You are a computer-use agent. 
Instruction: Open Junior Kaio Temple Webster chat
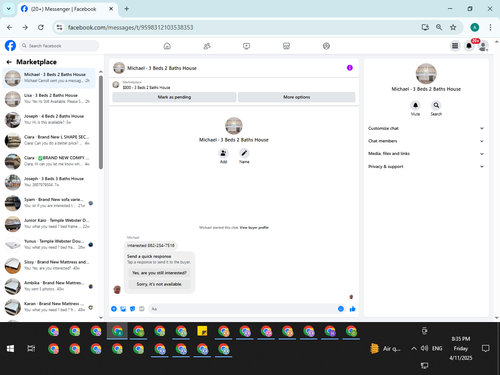(49, 224)
